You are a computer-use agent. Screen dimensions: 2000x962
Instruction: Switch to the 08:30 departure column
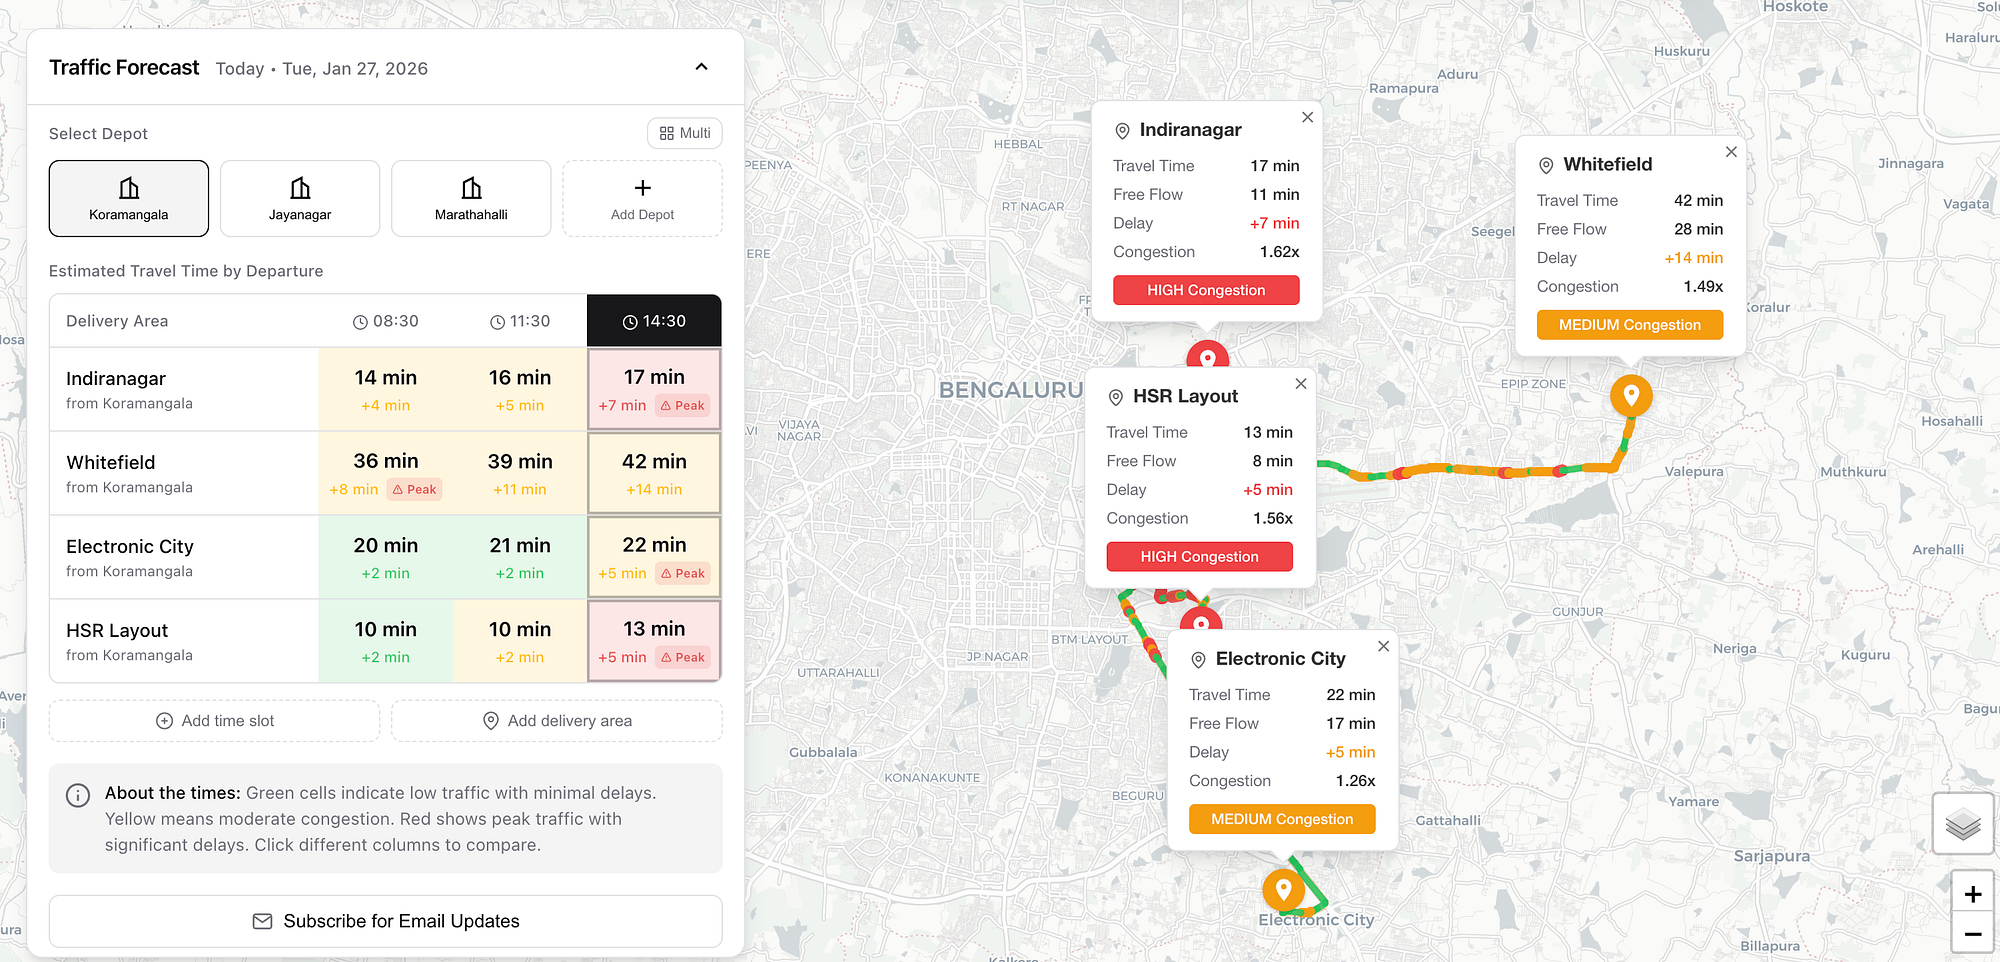coord(386,321)
